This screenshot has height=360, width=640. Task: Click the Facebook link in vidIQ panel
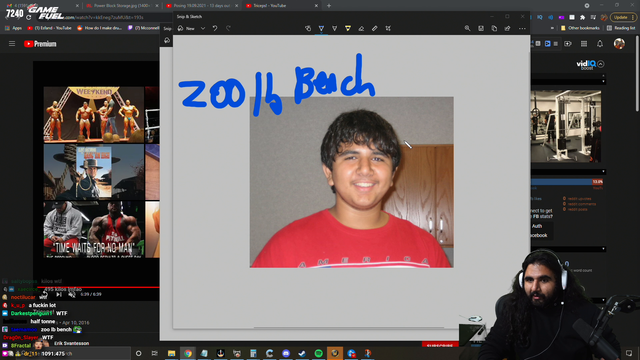[539, 236]
